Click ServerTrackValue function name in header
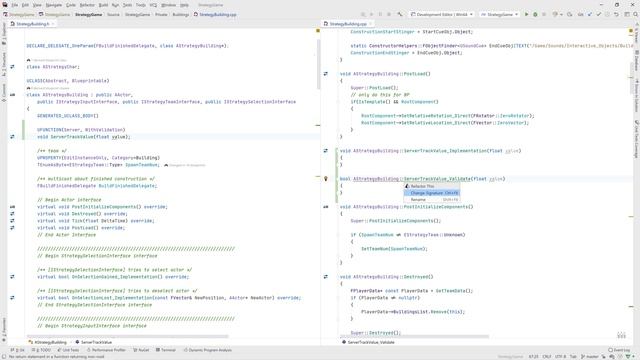Viewport: 640px width, 360px height. 72,137
